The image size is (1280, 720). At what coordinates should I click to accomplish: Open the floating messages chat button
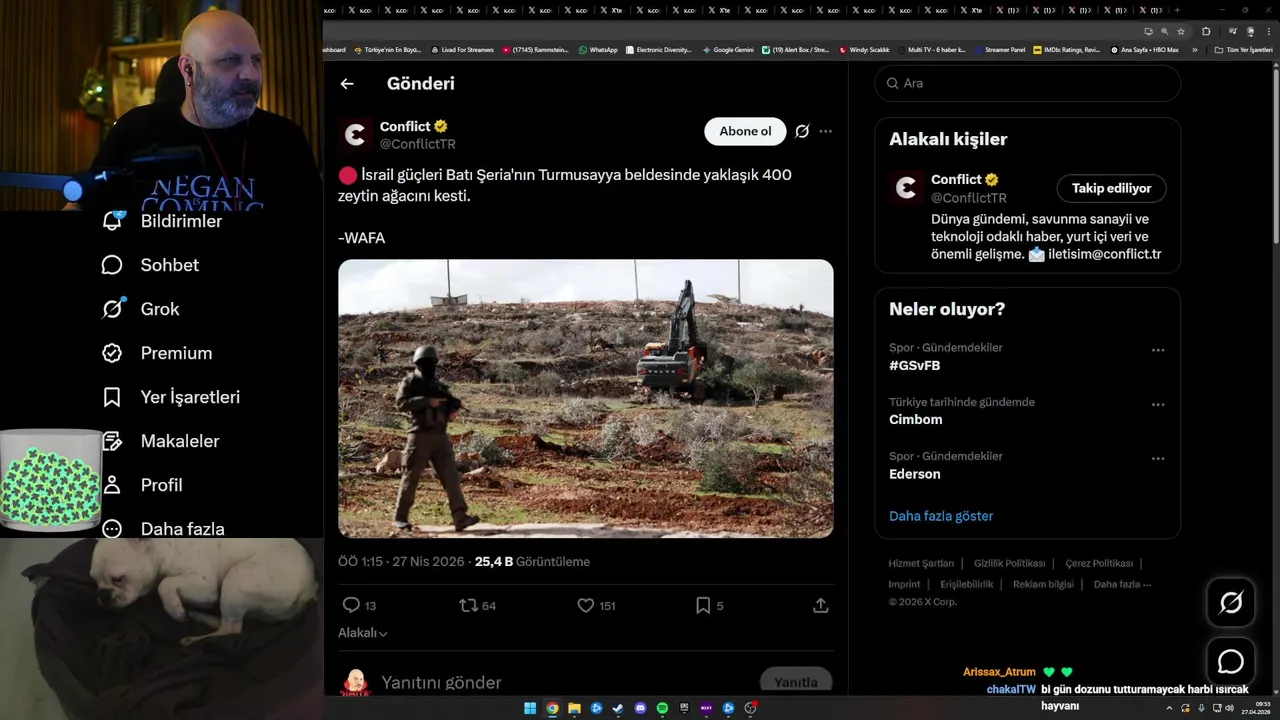[1231, 662]
